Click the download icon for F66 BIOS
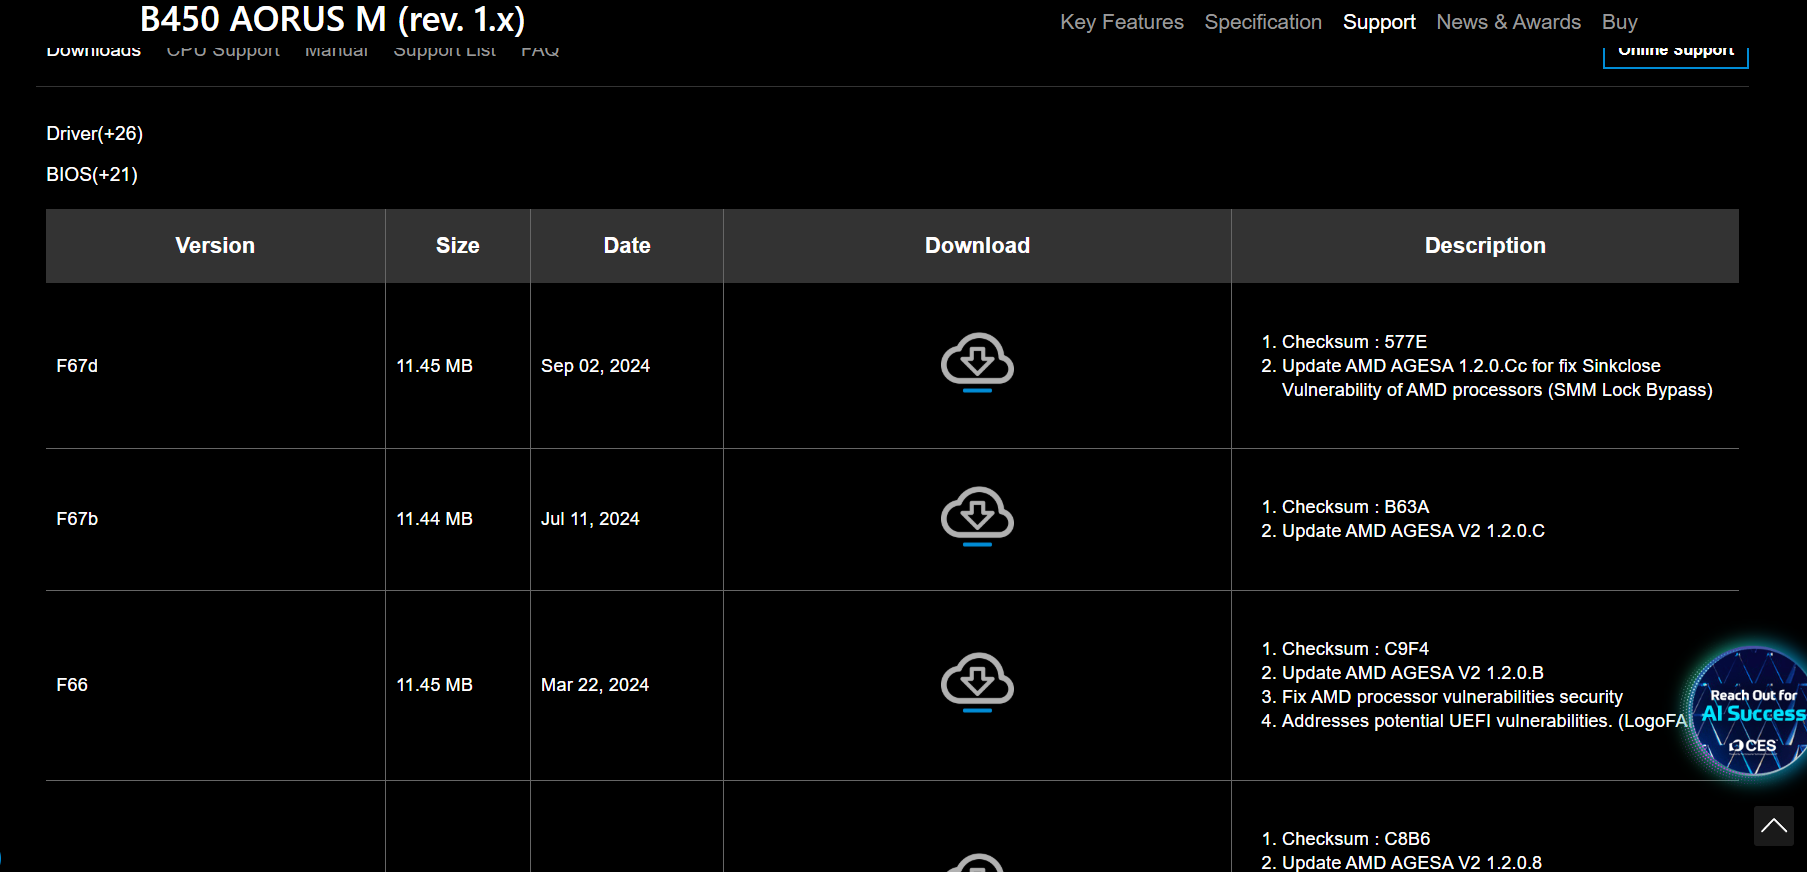 [x=977, y=682]
